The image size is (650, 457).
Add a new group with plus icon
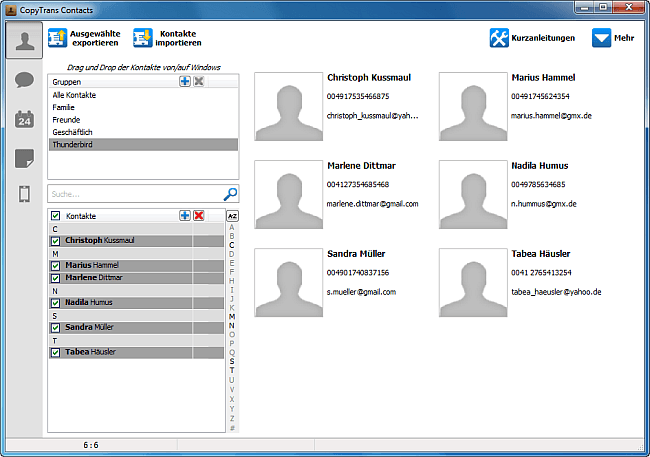click(x=185, y=81)
